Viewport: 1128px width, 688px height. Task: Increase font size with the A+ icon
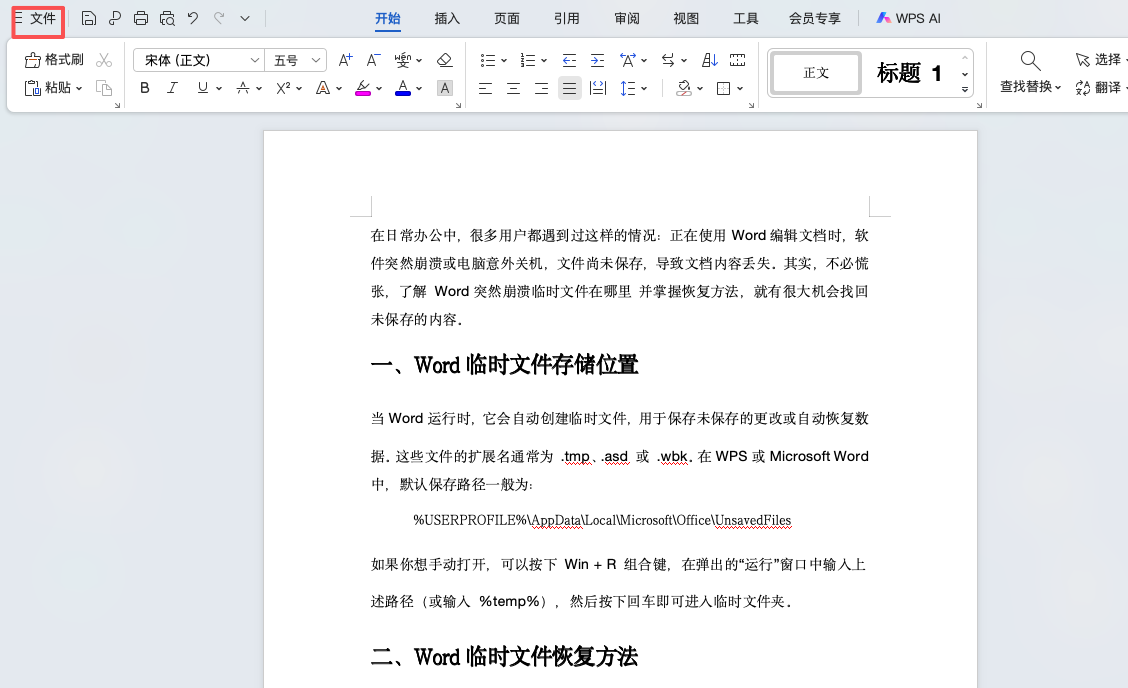pyautogui.click(x=345, y=60)
